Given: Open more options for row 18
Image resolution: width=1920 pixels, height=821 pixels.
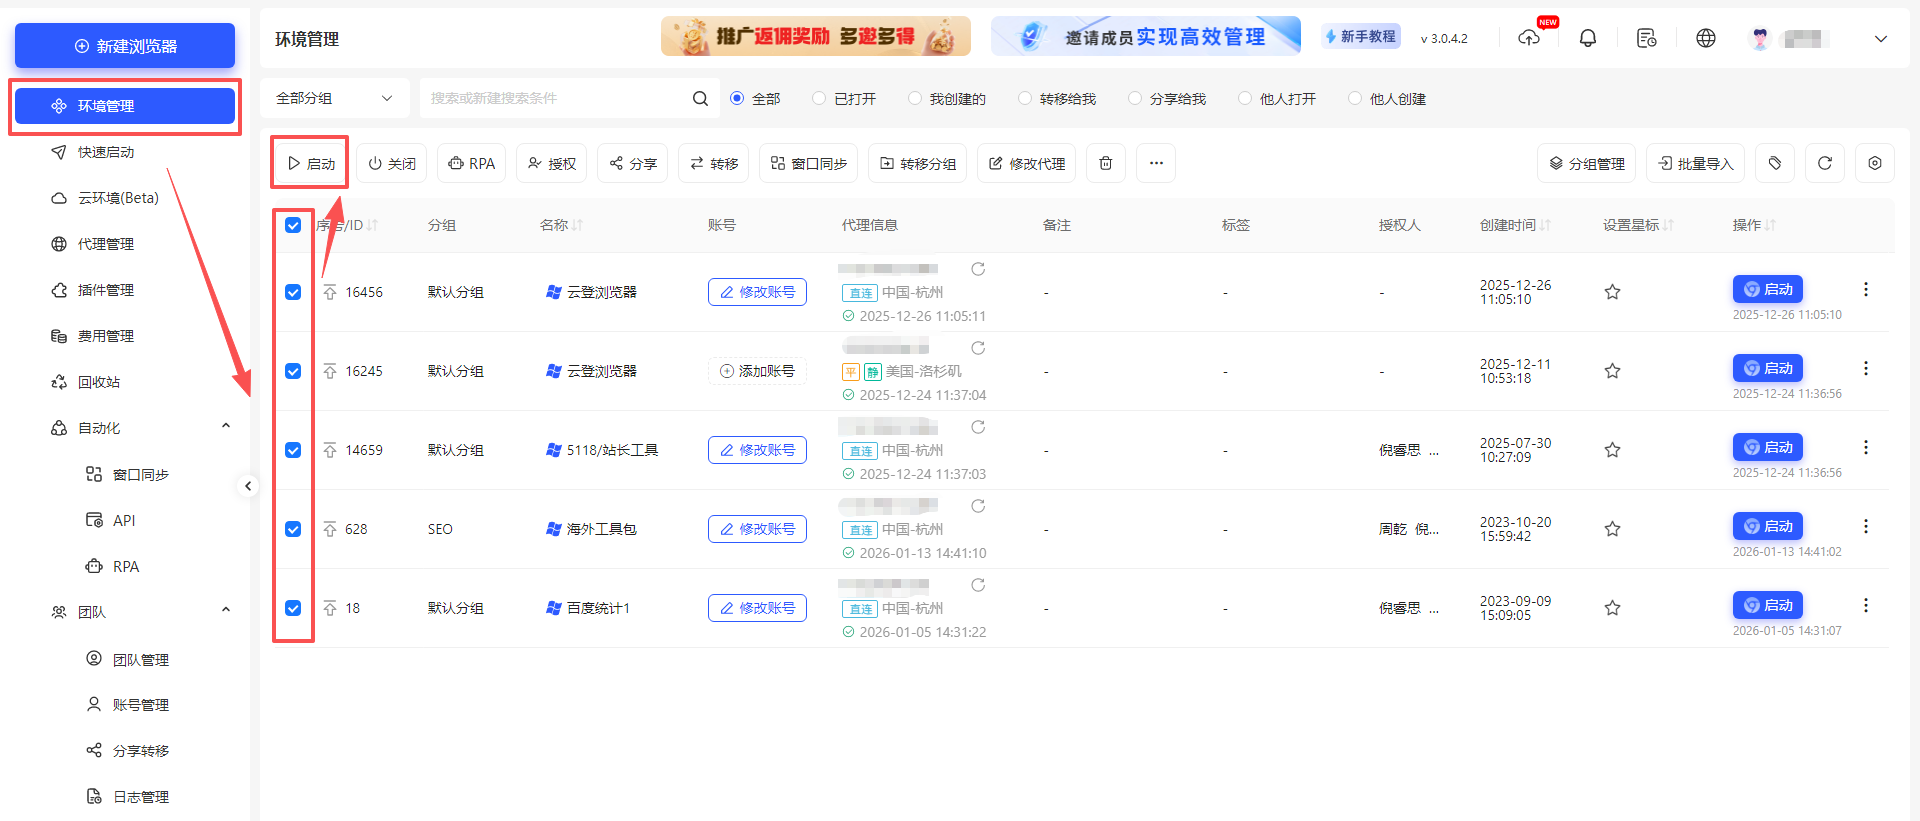Looking at the screenshot, I should click(1865, 605).
